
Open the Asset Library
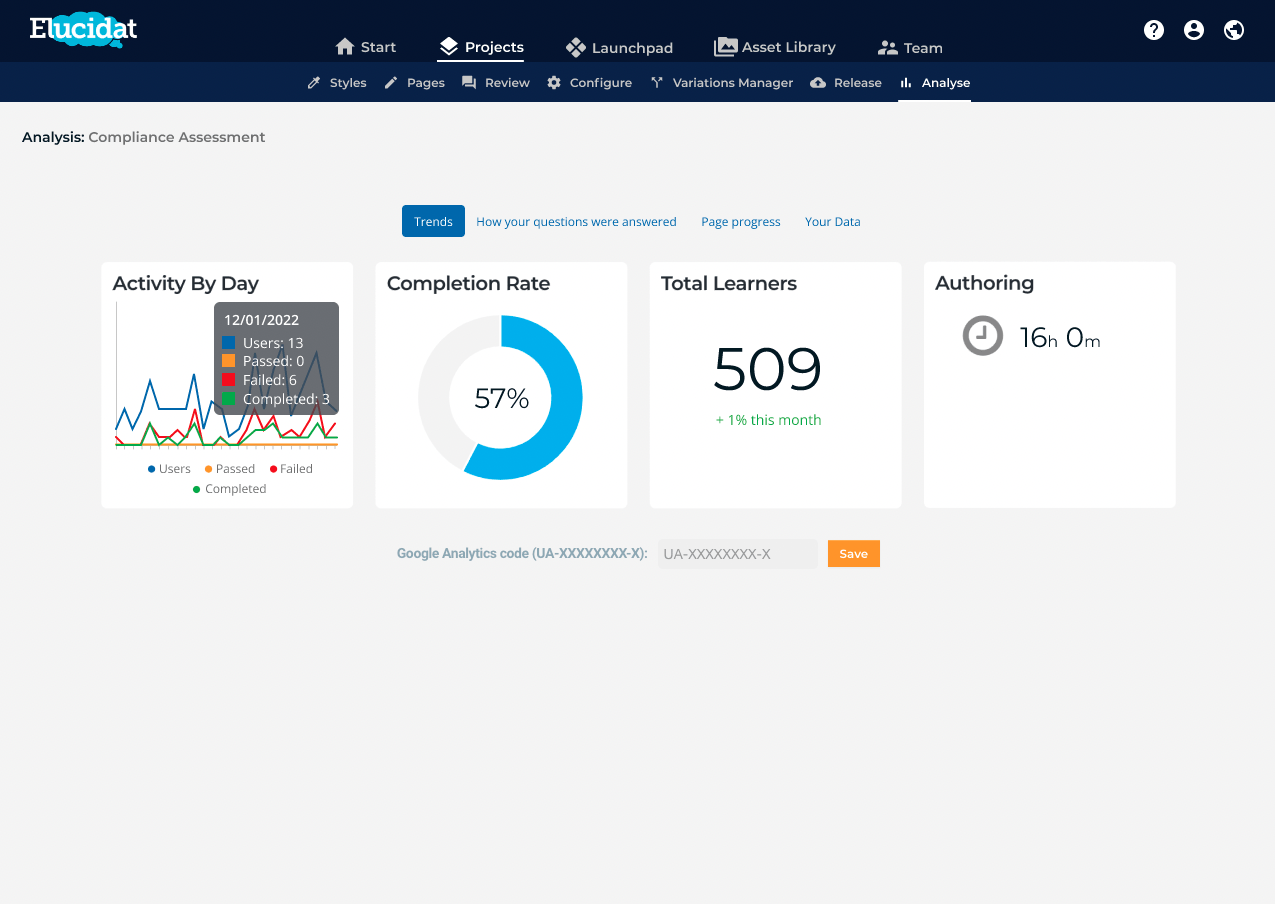[x=775, y=47]
